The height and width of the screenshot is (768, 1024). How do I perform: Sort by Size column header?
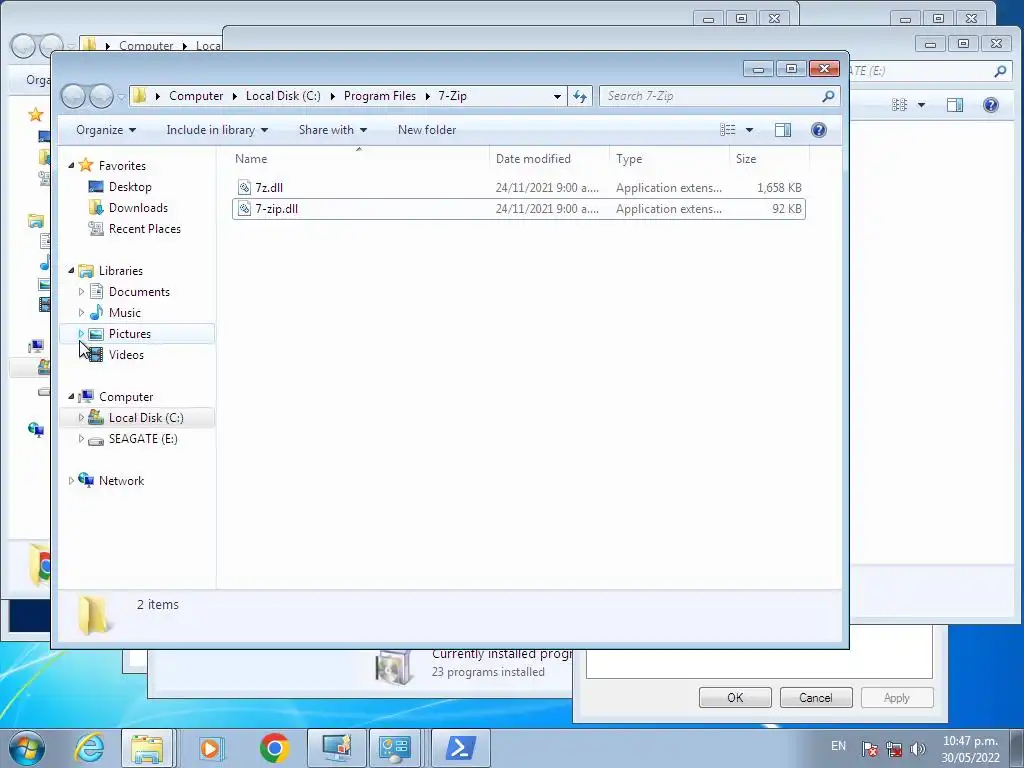(769, 159)
